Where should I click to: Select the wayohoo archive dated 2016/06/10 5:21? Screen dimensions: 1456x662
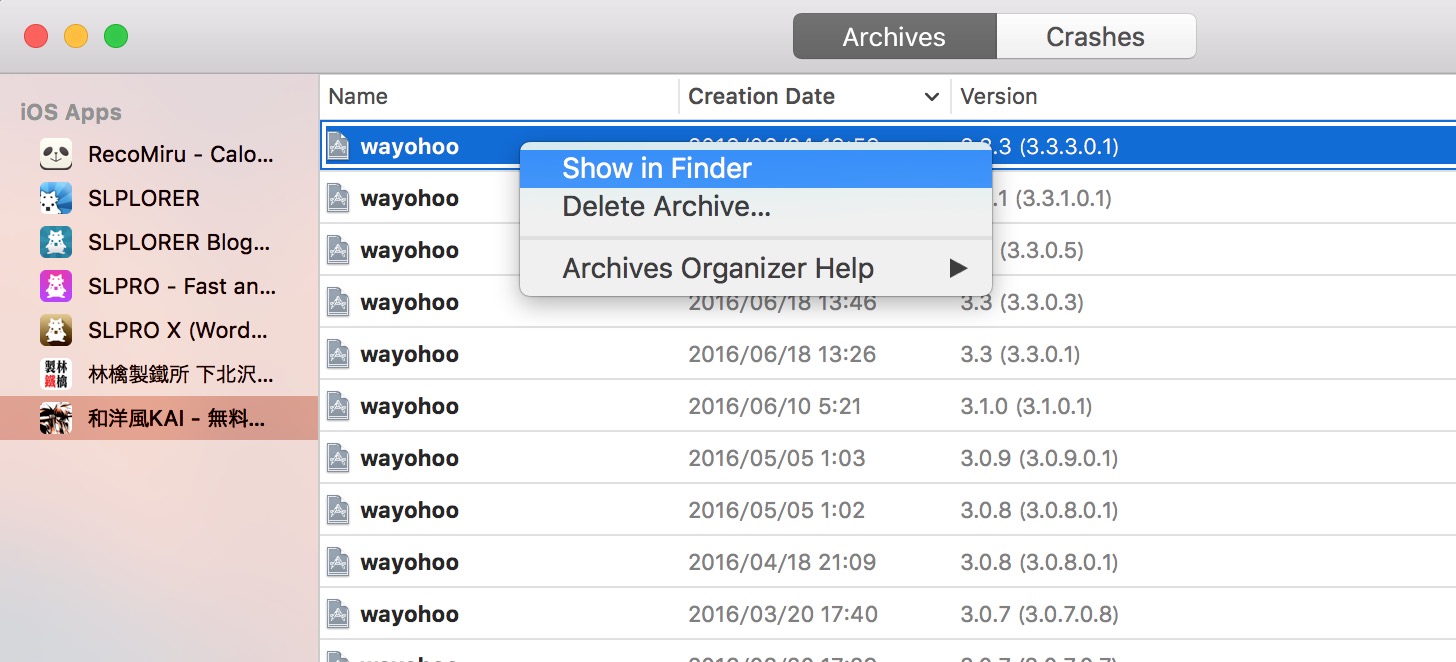tap(888, 406)
